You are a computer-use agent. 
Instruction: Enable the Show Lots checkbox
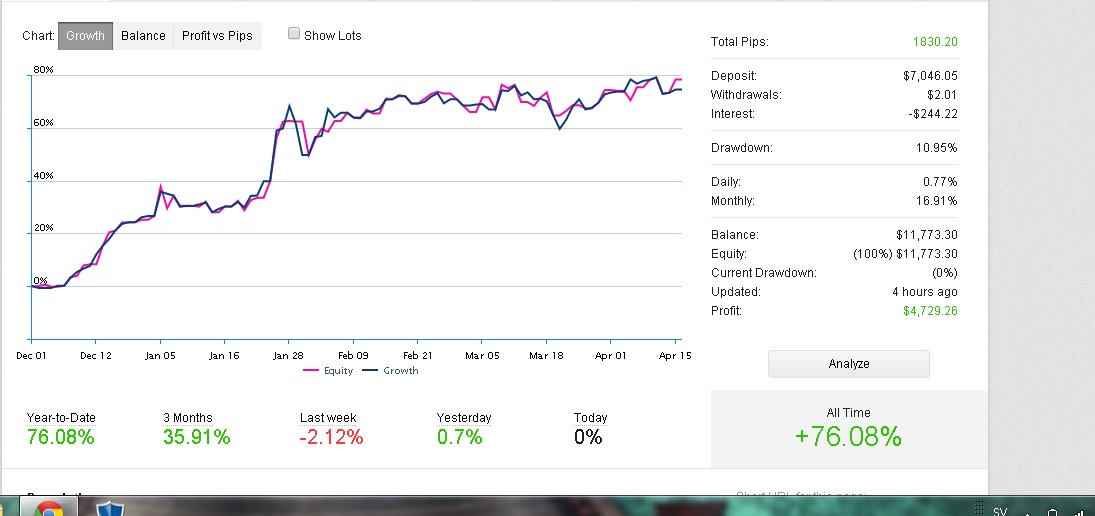(x=294, y=34)
